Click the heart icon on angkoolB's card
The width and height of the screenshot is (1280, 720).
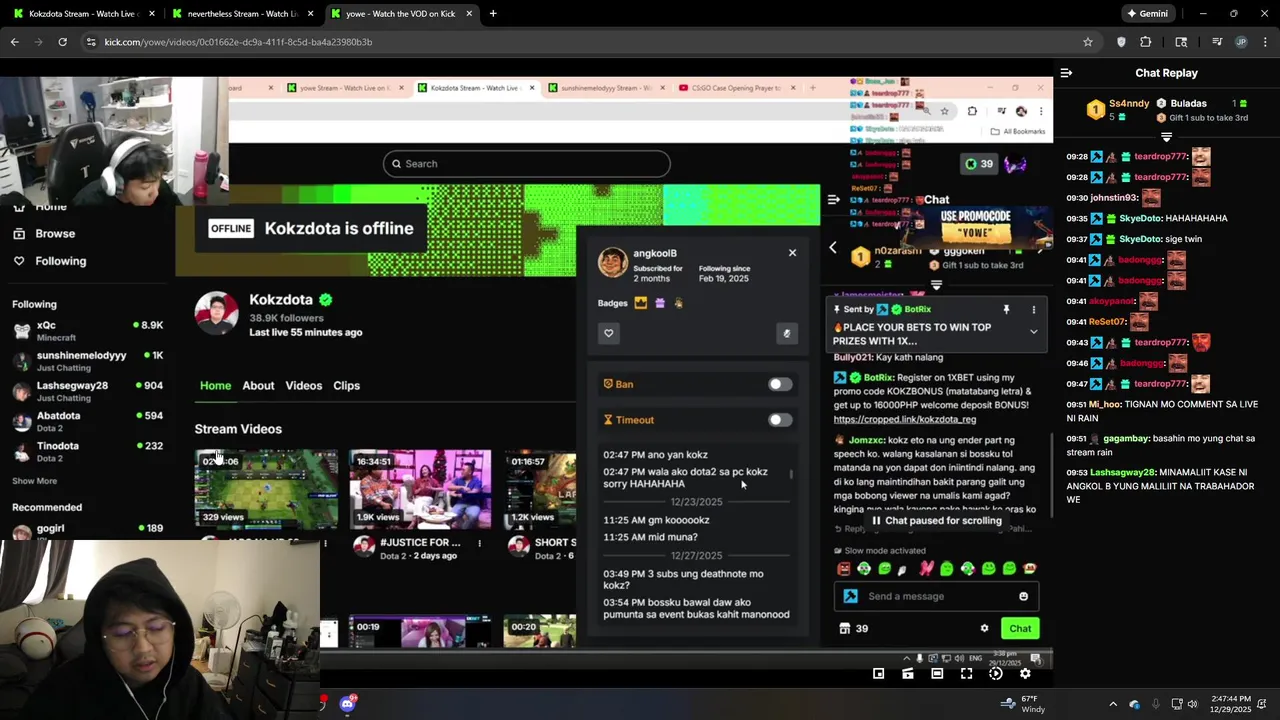pyautogui.click(x=608, y=333)
